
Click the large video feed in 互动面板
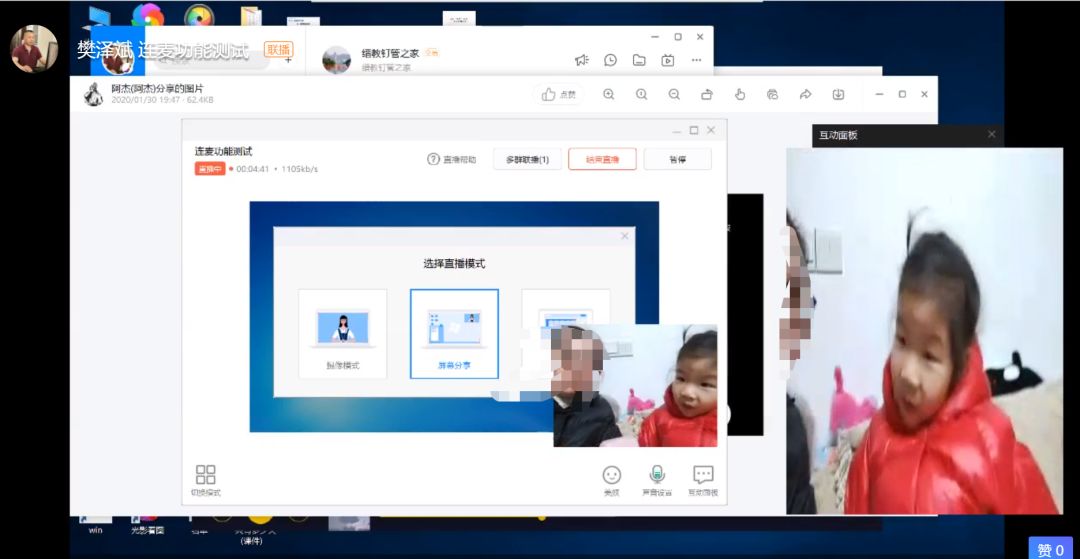coord(924,331)
